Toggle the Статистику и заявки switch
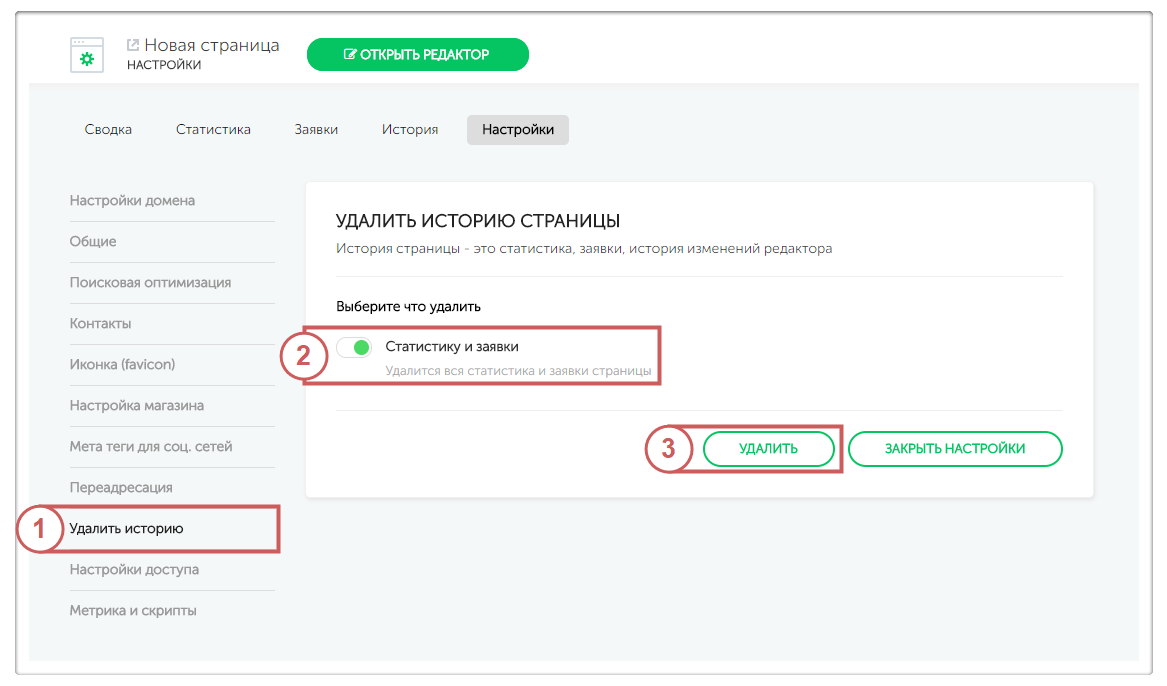 pos(354,347)
